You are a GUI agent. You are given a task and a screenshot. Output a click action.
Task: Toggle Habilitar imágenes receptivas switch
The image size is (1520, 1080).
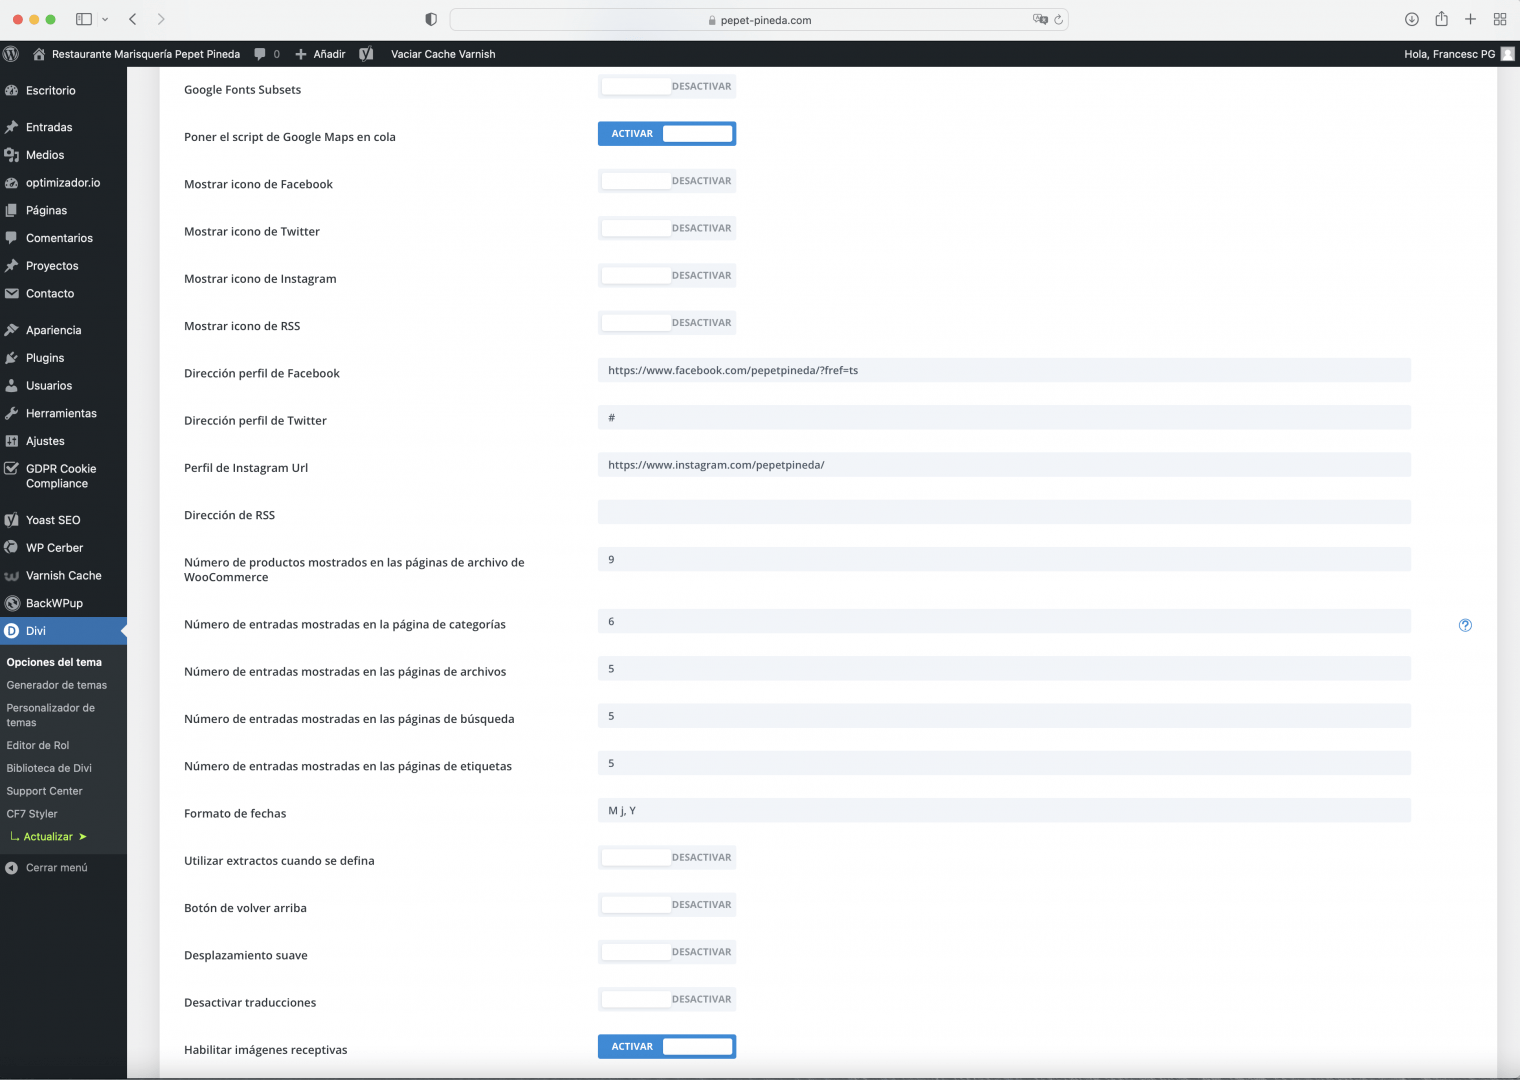pyautogui.click(x=667, y=1047)
